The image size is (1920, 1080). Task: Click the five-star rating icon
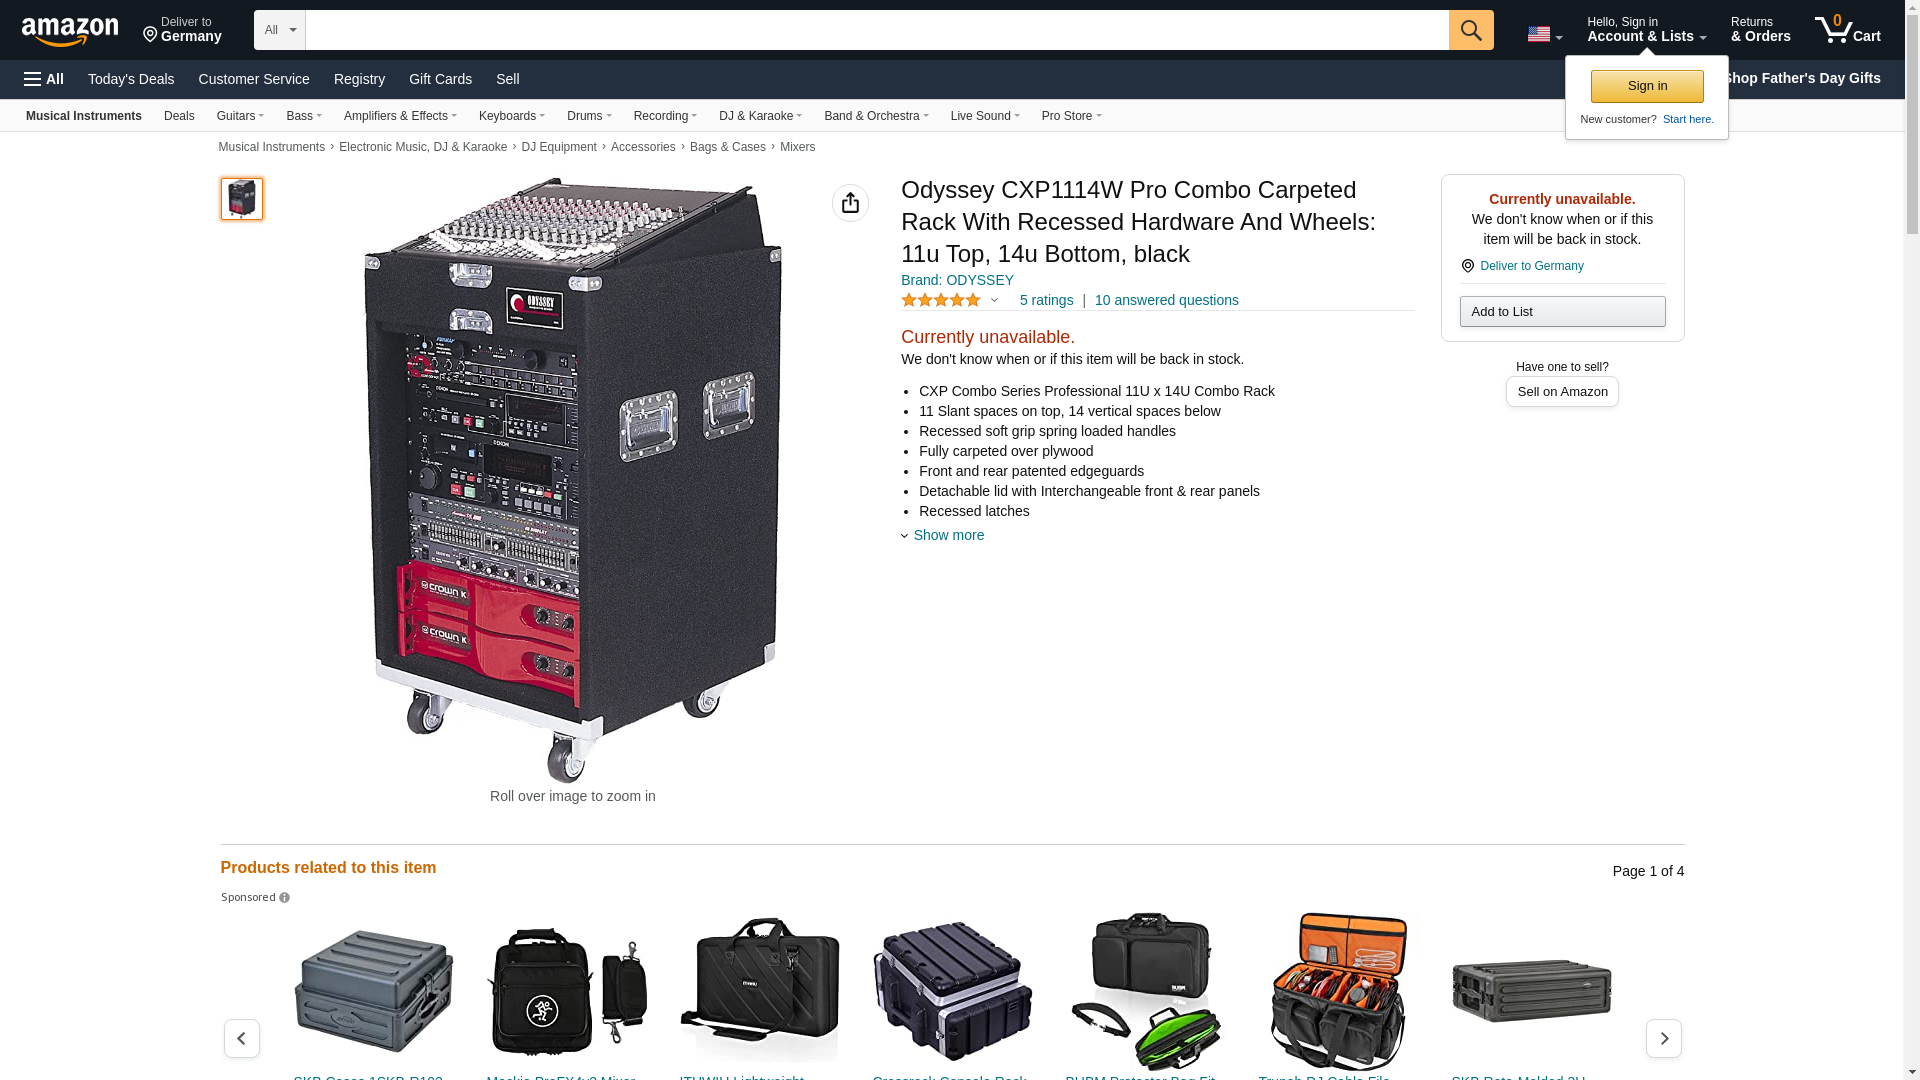tap(940, 300)
